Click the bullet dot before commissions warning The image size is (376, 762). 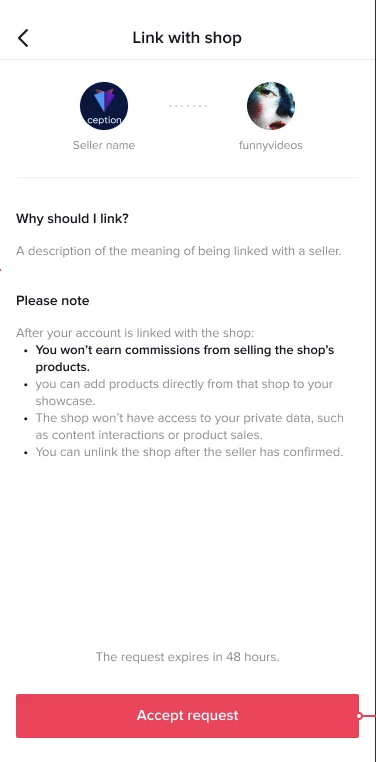coord(25,350)
